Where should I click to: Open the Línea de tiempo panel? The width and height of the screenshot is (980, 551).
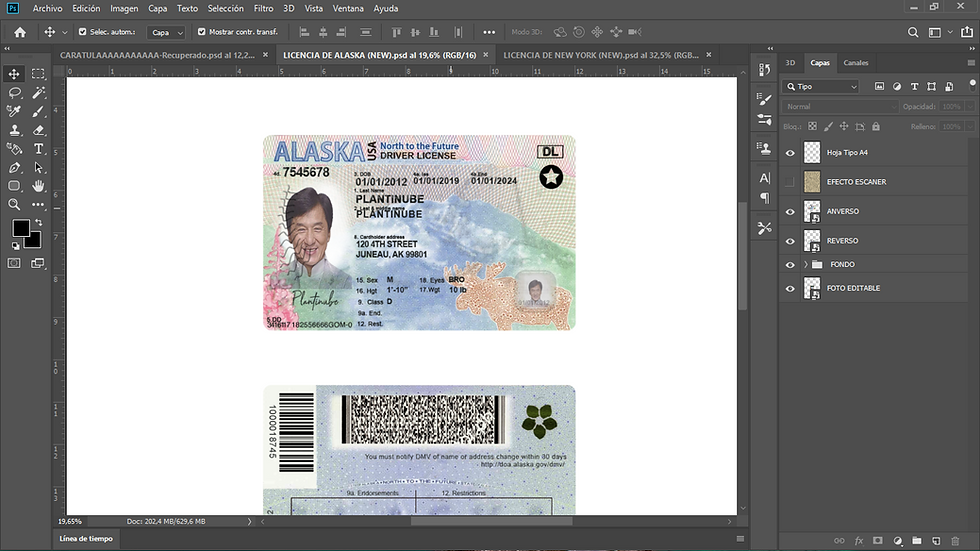[87, 539]
